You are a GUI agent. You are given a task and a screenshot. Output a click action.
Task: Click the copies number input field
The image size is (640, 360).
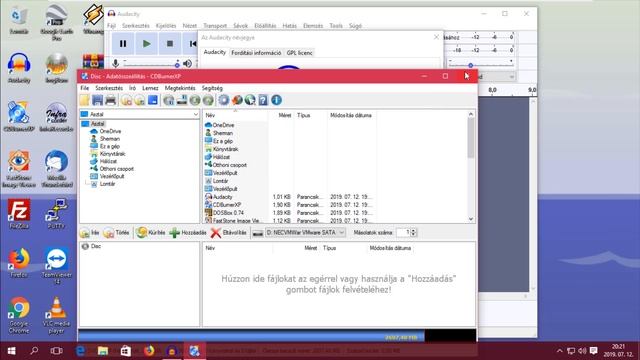tap(403, 233)
